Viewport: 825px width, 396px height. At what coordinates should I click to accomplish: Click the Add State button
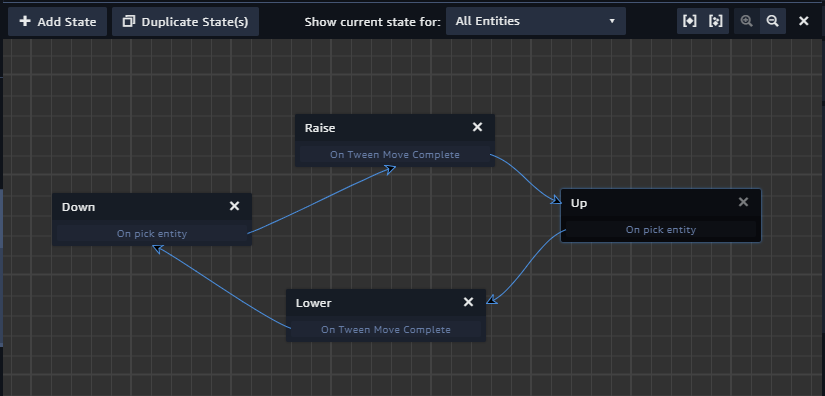pos(57,22)
